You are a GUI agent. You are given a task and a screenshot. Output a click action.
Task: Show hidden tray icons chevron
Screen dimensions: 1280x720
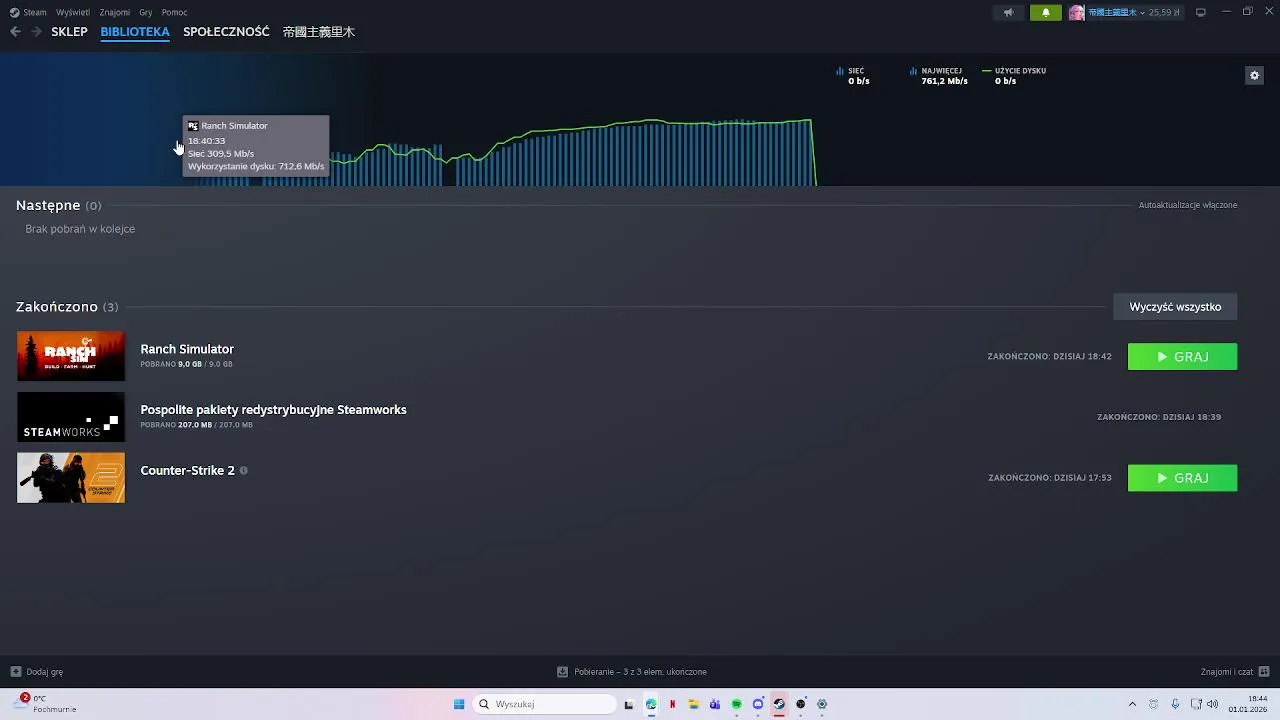click(x=1132, y=704)
